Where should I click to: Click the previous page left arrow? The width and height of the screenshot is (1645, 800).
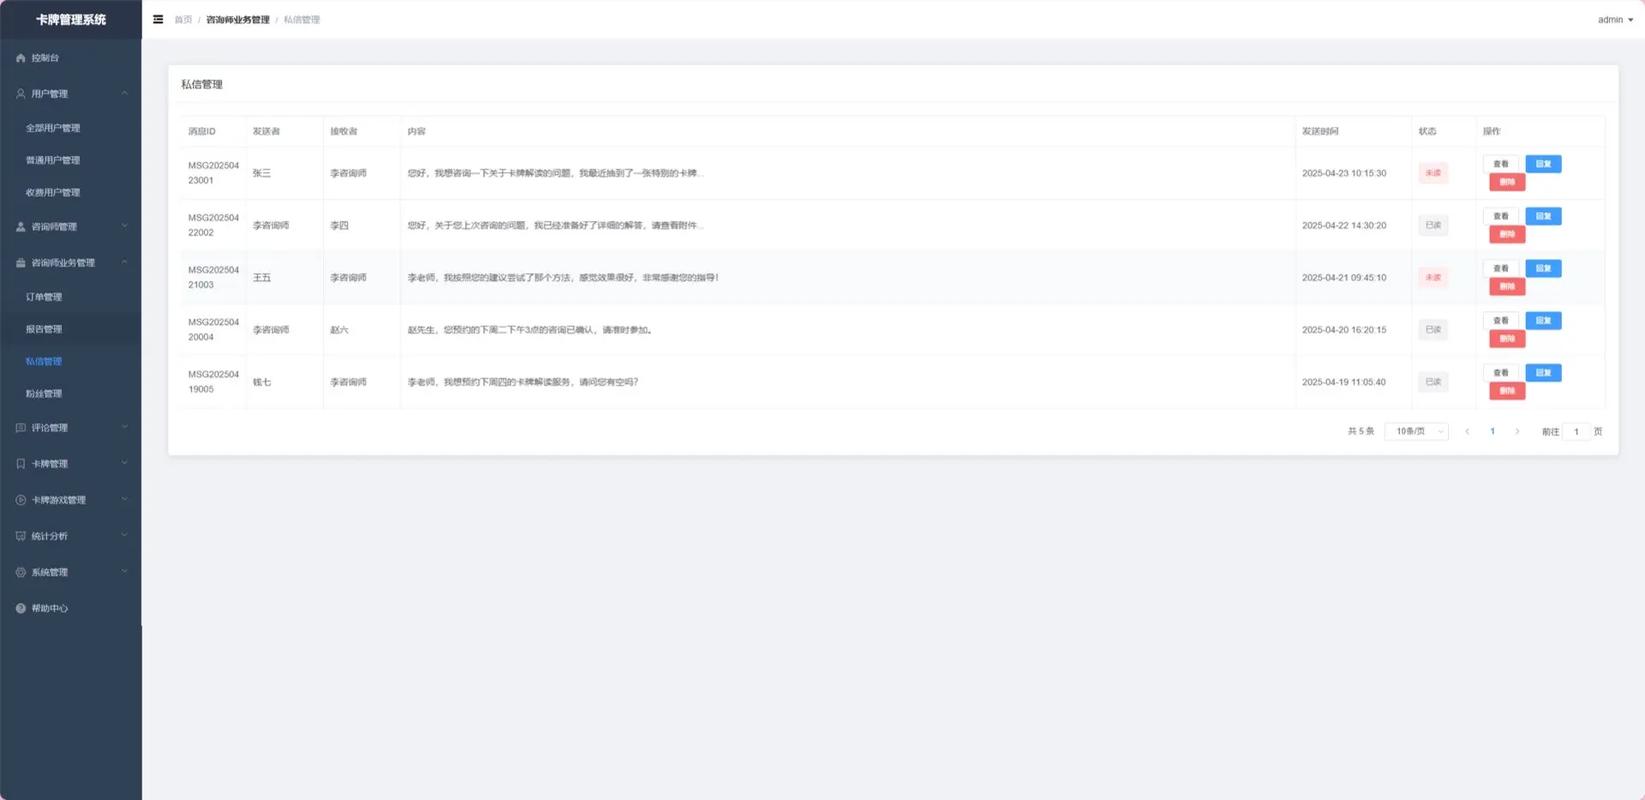(x=1467, y=432)
